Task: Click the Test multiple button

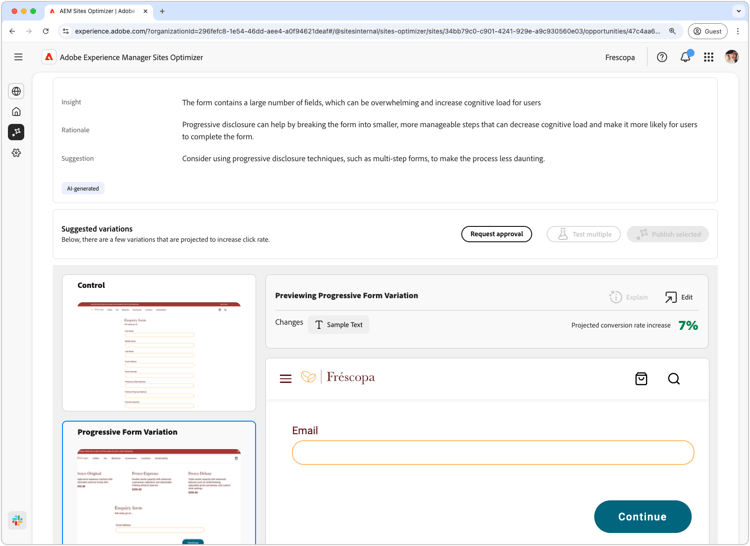Action: (584, 234)
